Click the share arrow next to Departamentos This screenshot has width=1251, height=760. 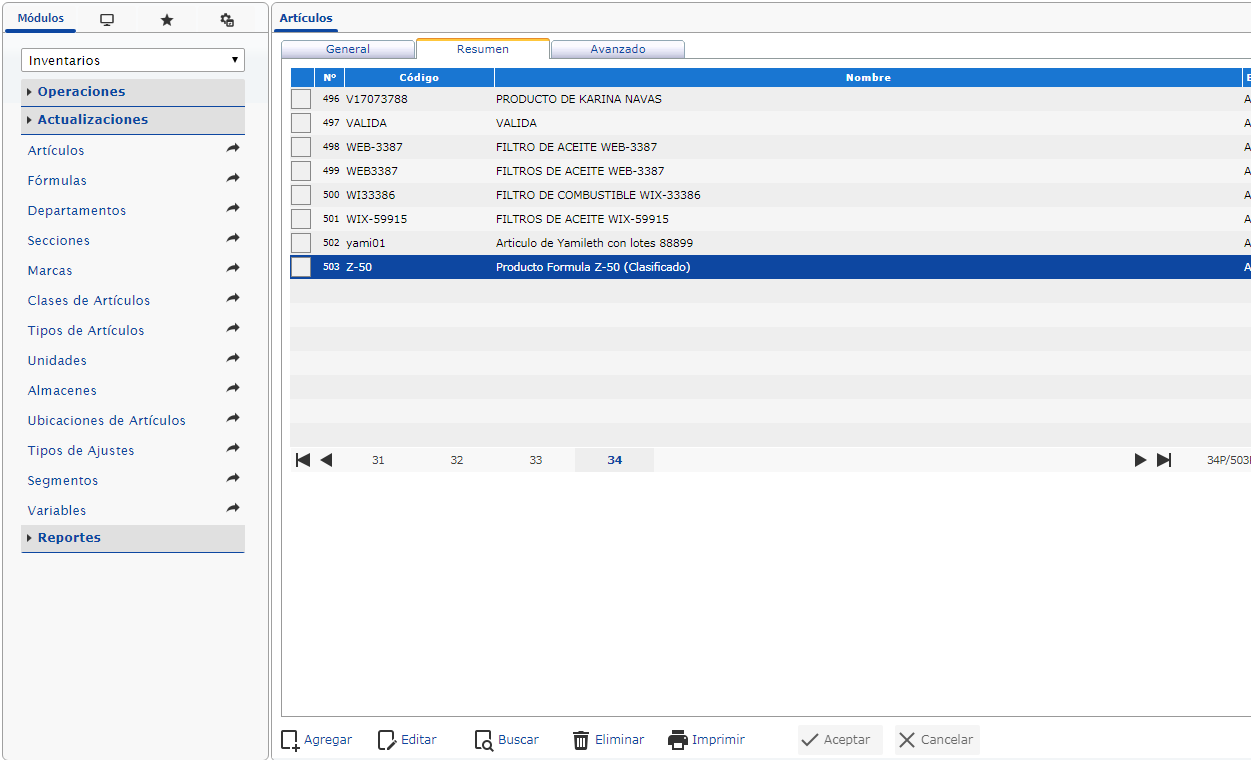233,208
